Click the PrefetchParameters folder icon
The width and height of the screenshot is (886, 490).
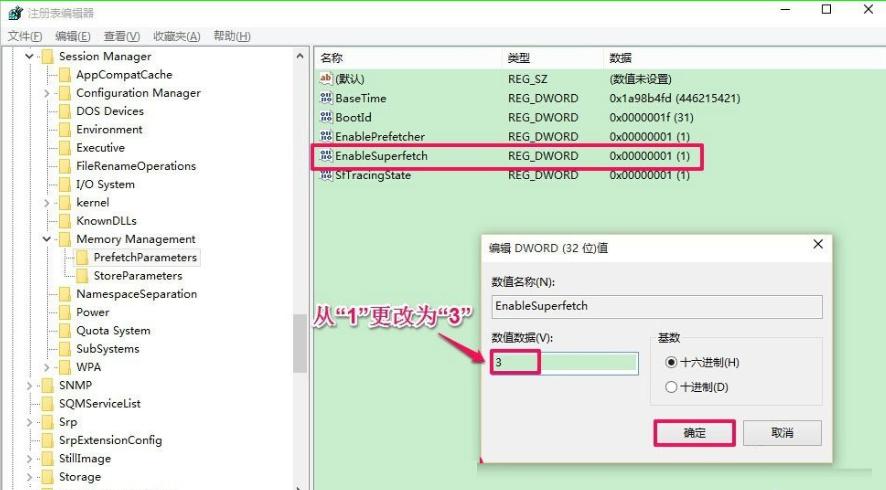(82, 258)
